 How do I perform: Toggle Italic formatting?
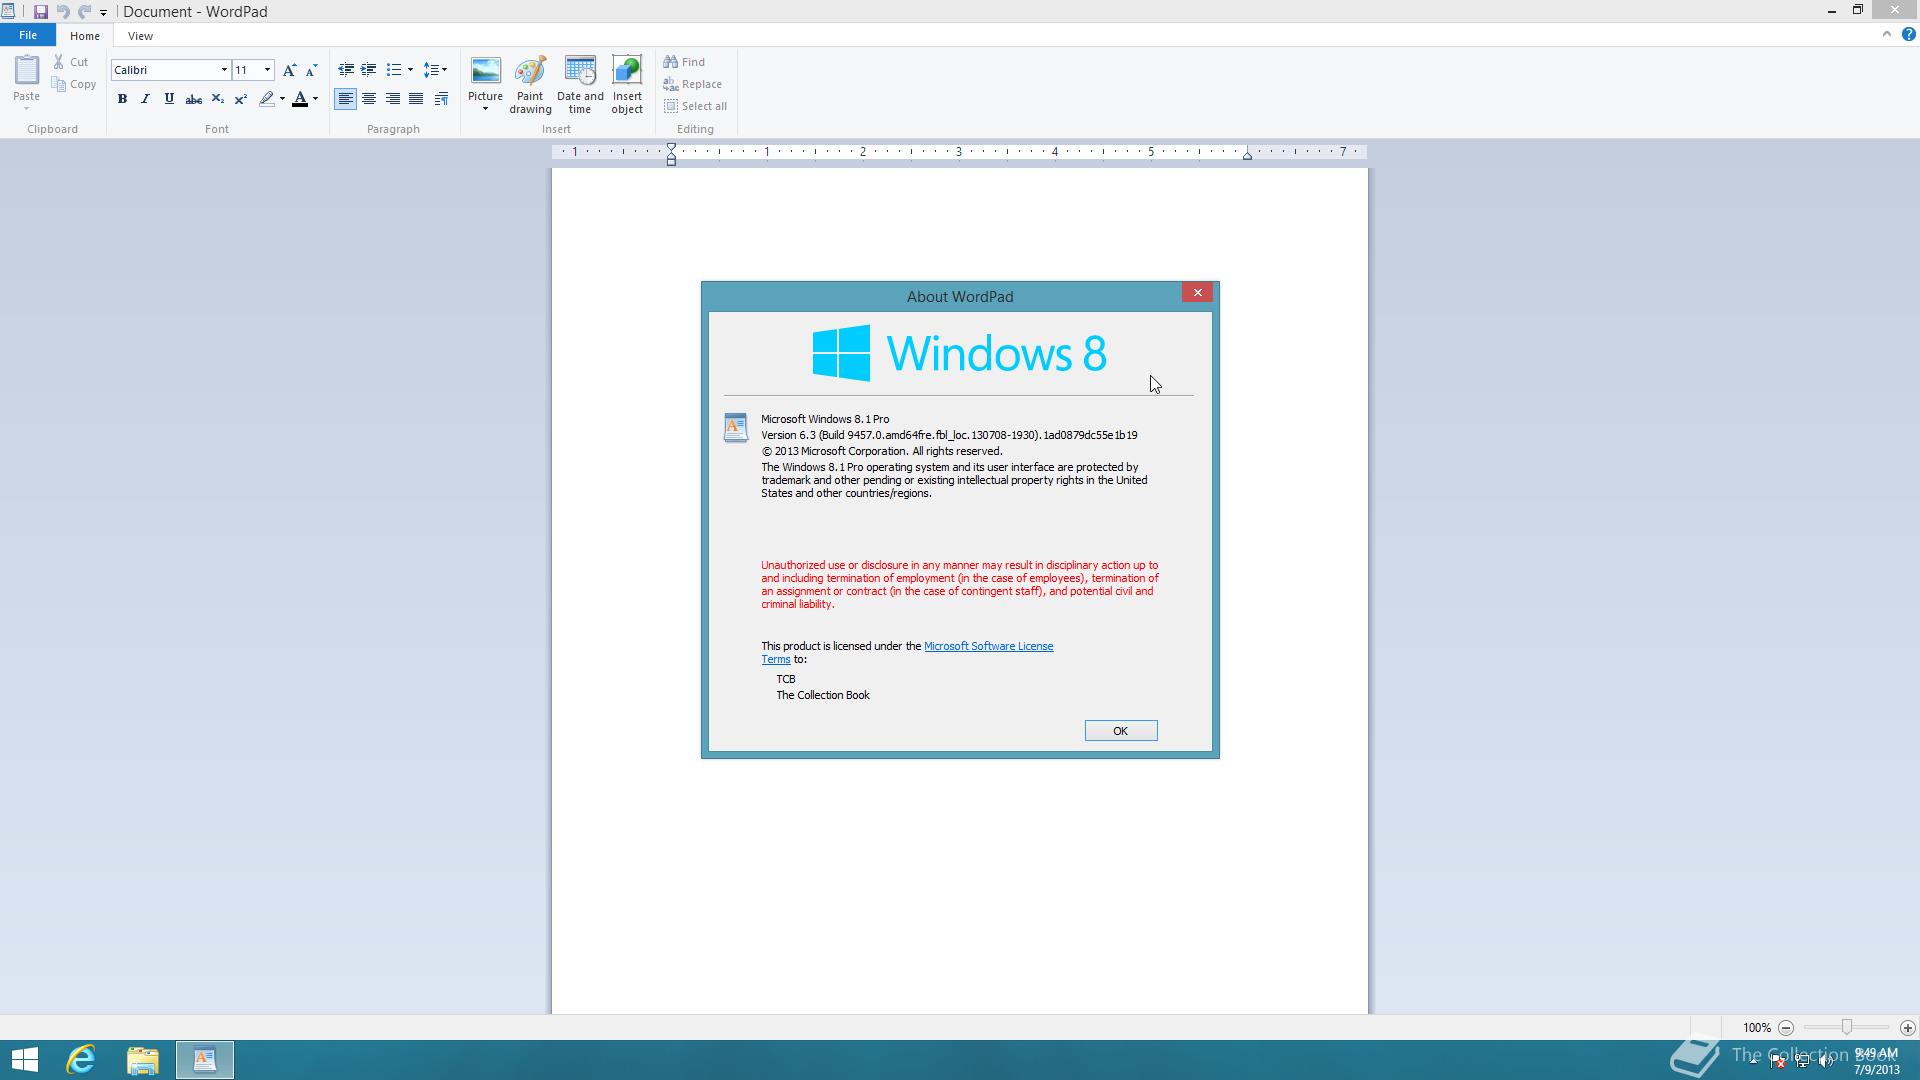coord(145,99)
